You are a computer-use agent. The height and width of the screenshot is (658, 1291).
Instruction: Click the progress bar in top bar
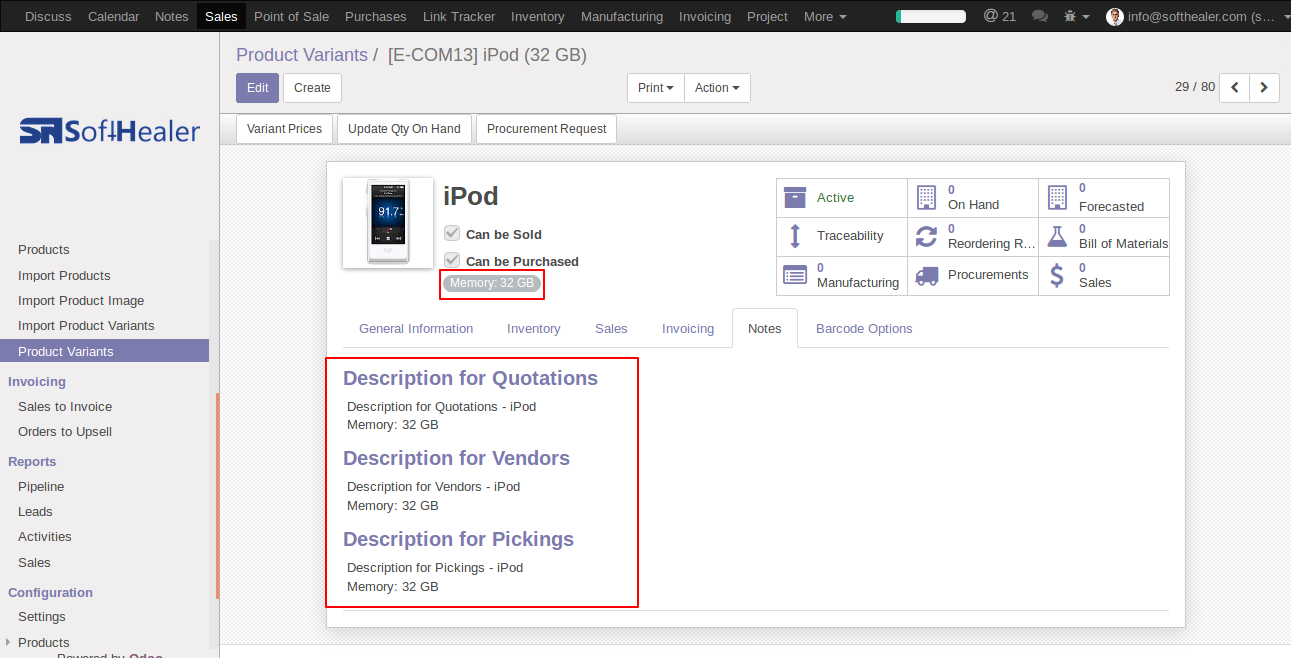click(x=931, y=16)
